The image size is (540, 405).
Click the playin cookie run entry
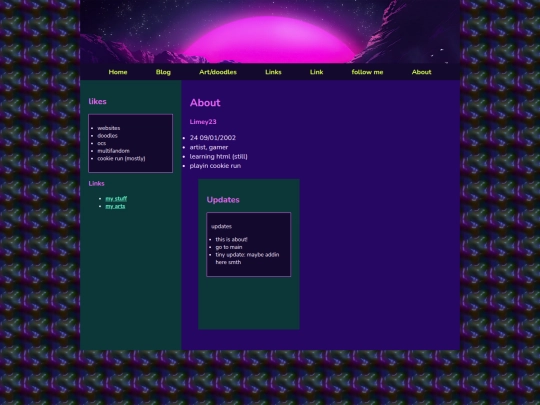coord(215,166)
